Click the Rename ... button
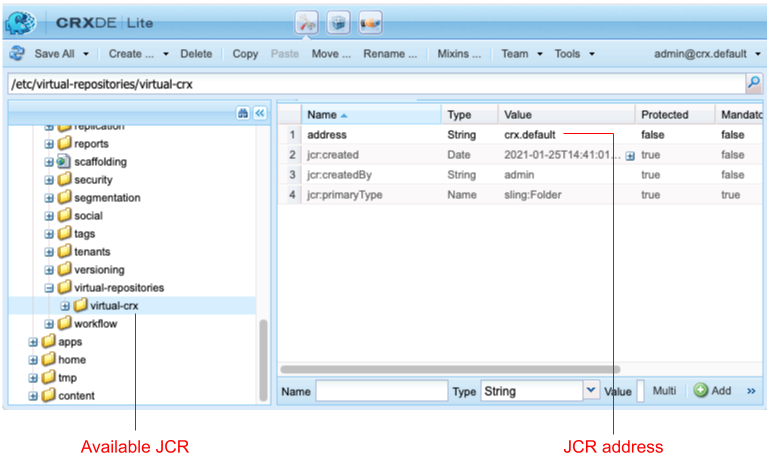The height and width of the screenshot is (468, 771). (390, 54)
